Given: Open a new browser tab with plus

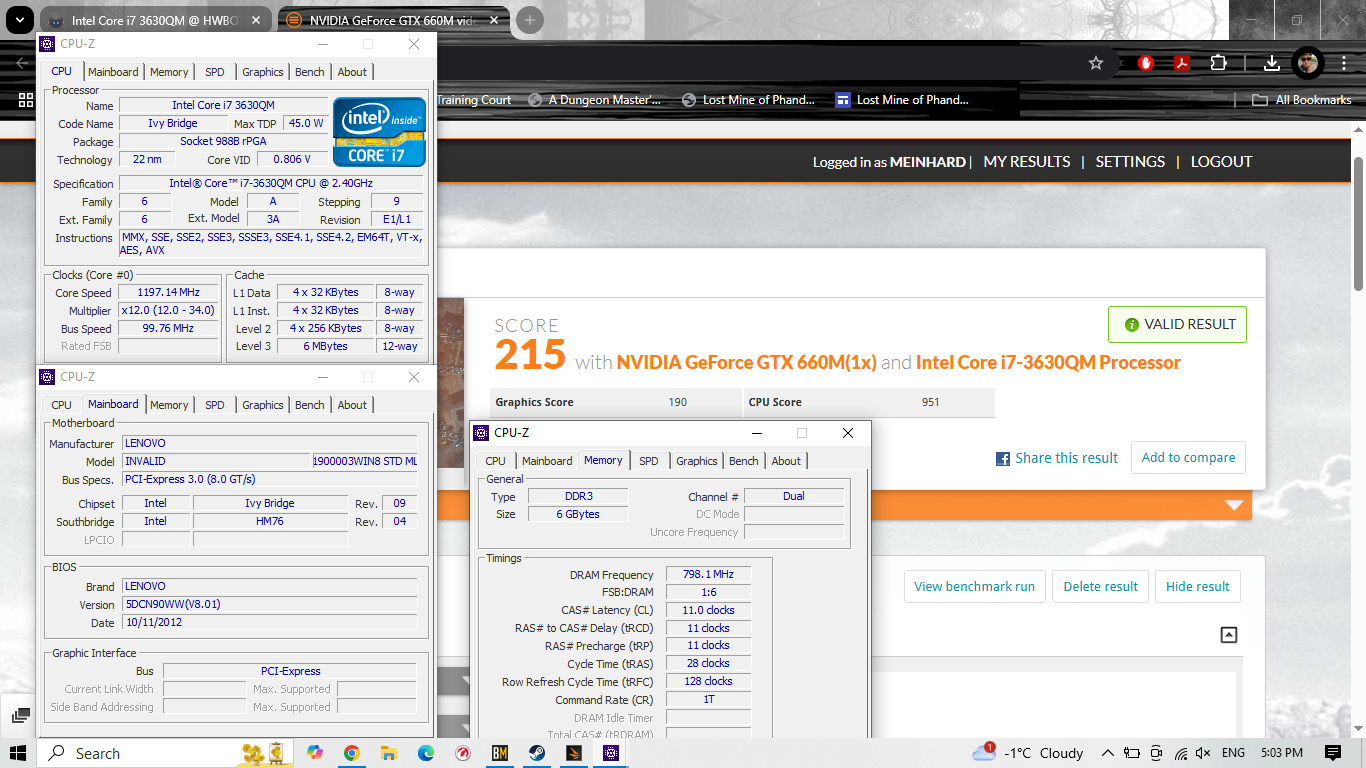Looking at the screenshot, I should click(x=530, y=20).
